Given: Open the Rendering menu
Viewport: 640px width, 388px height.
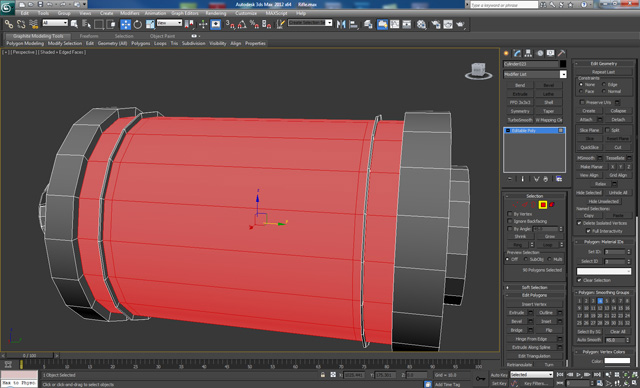Looking at the screenshot, I should coord(216,13).
